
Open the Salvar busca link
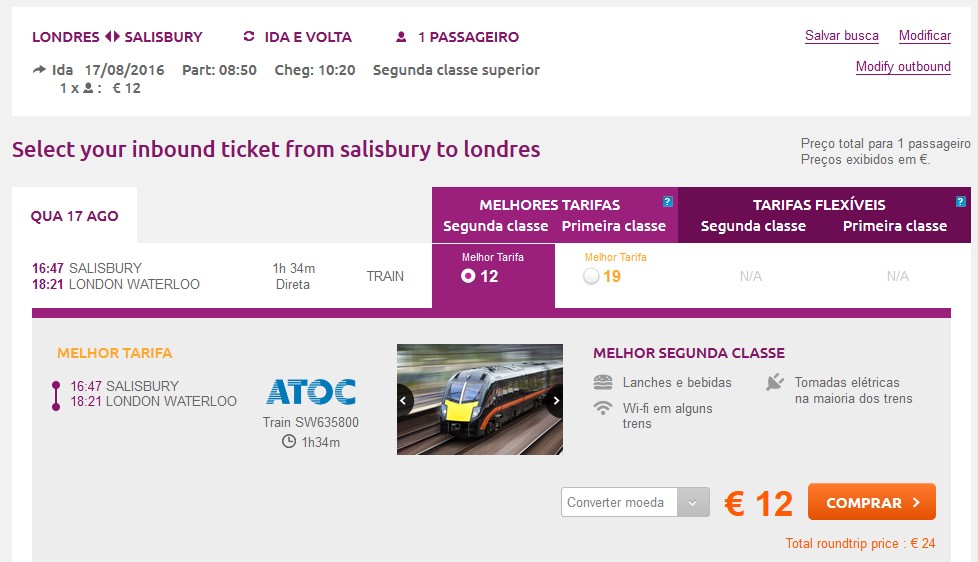pos(842,36)
